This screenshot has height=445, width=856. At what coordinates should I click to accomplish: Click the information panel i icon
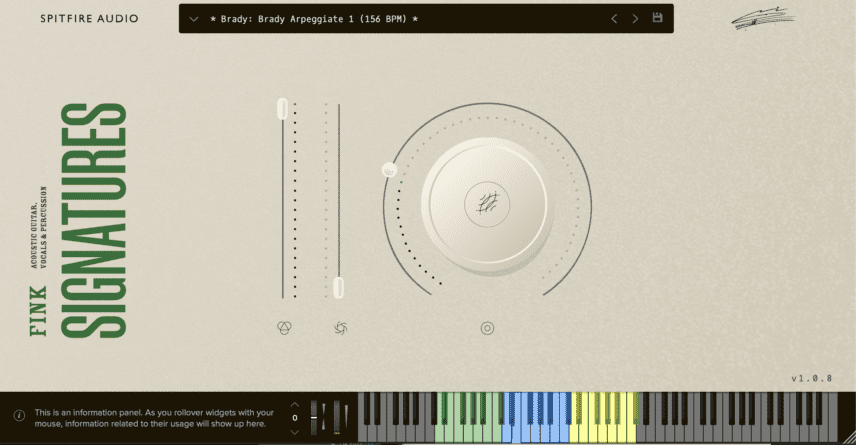click(x=19, y=416)
